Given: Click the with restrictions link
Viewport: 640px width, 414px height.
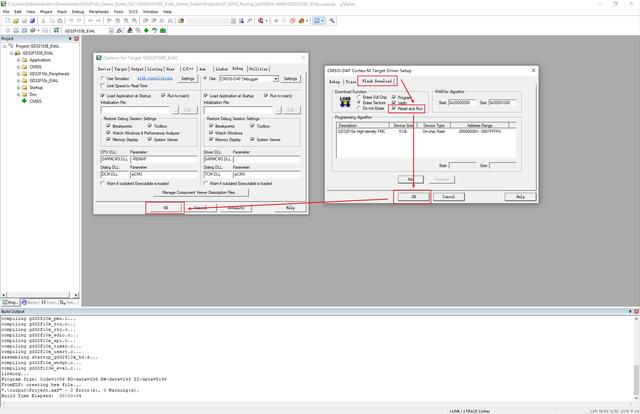Looking at the screenshot, I should tap(155, 78).
